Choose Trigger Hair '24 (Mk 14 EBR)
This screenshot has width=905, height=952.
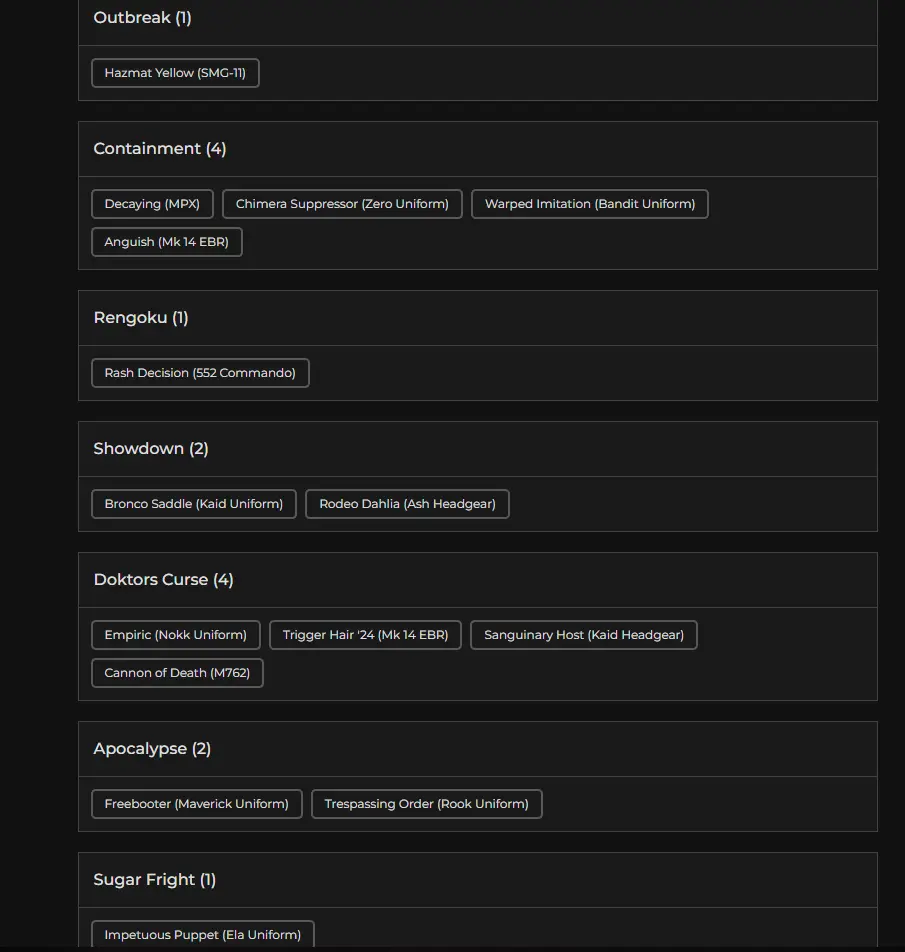365,635
